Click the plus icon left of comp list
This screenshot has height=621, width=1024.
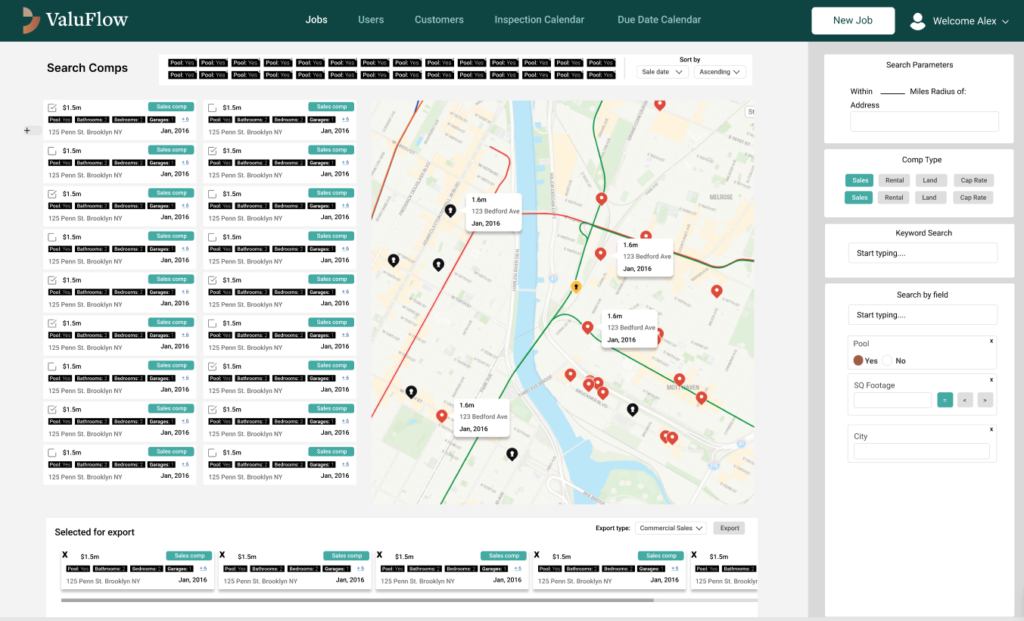[x=27, y=130]
